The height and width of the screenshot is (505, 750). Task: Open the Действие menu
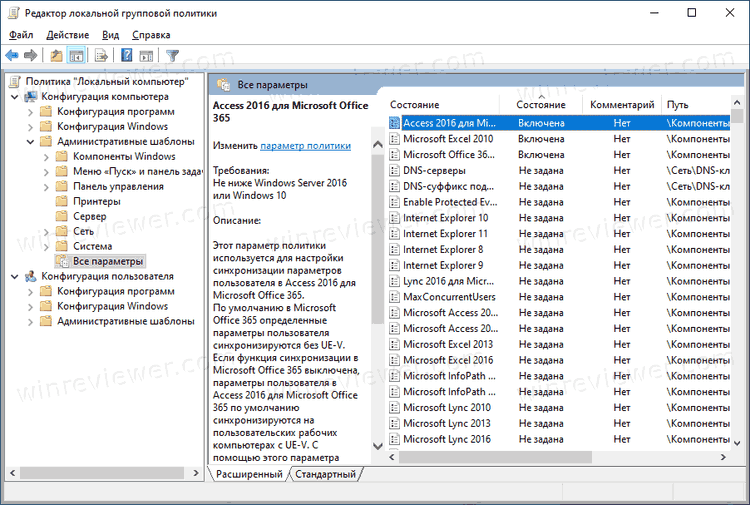point(67,35)
